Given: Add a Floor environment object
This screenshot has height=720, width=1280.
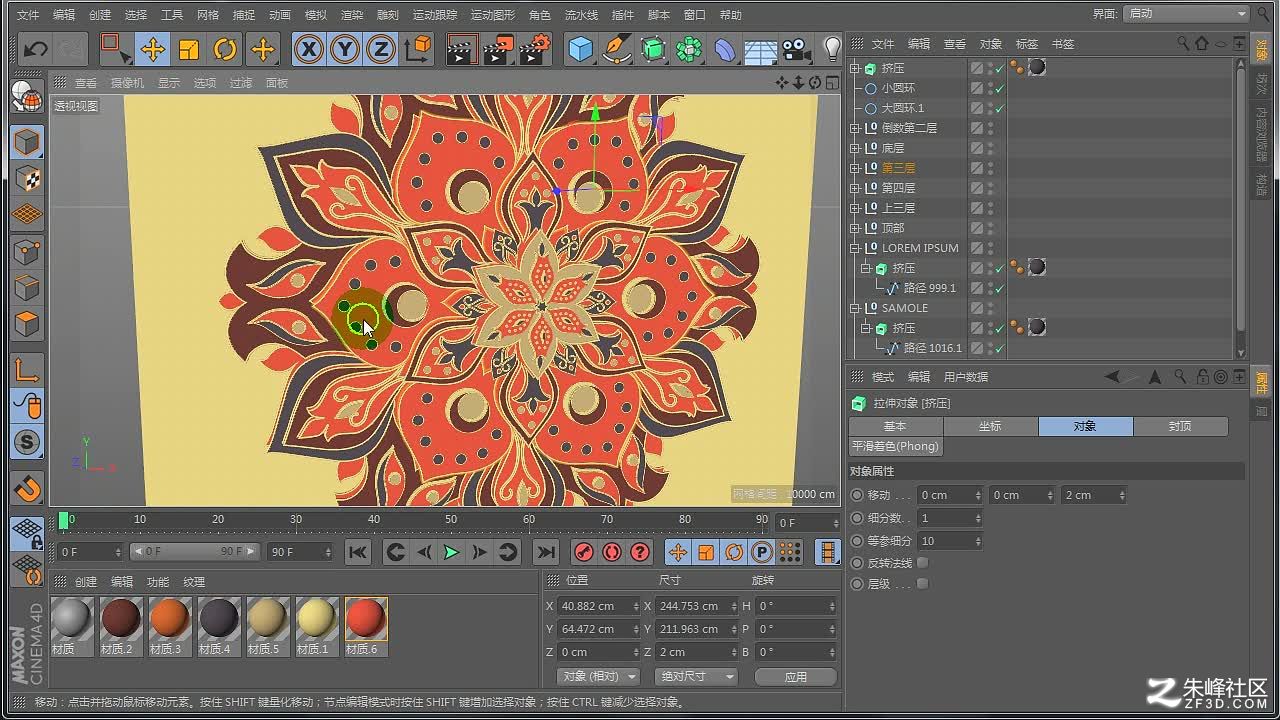Looking at the screenshot, I should [761, 49].
